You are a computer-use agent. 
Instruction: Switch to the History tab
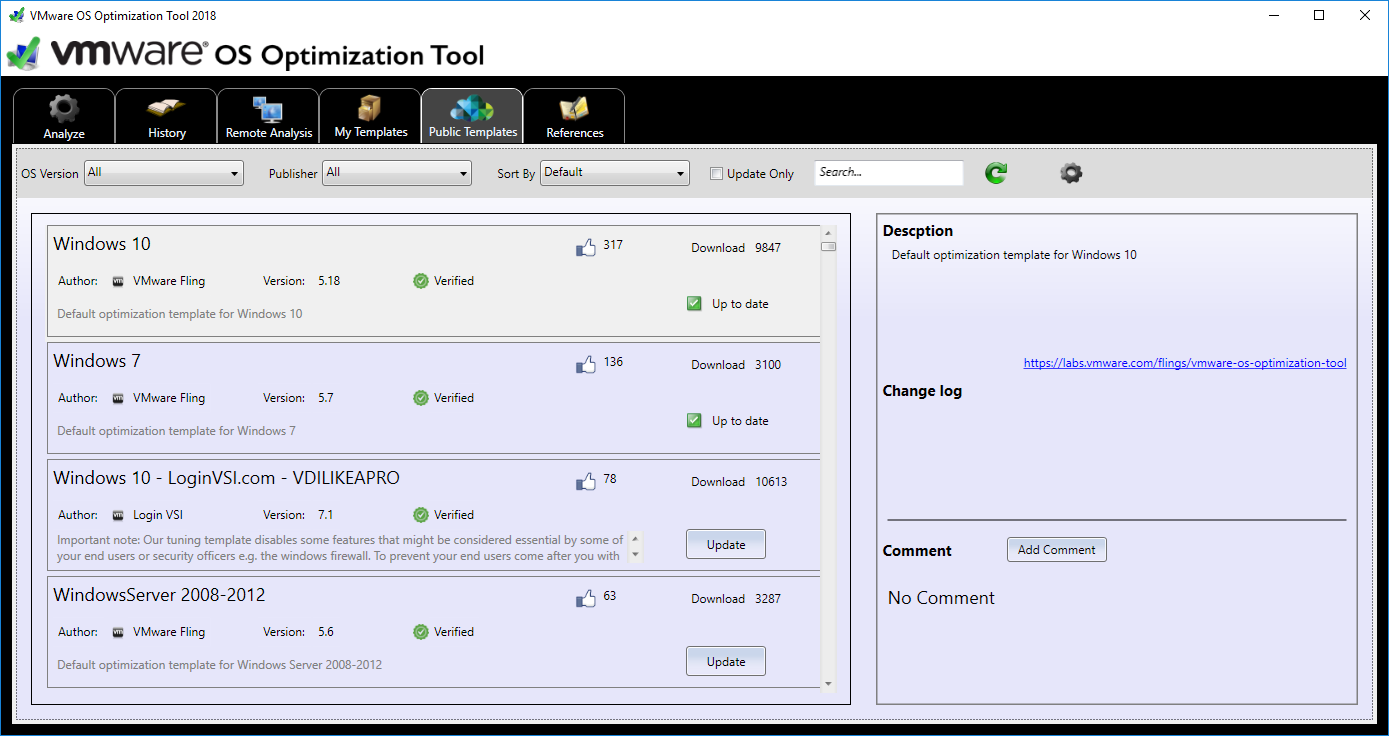click(166, 117)
